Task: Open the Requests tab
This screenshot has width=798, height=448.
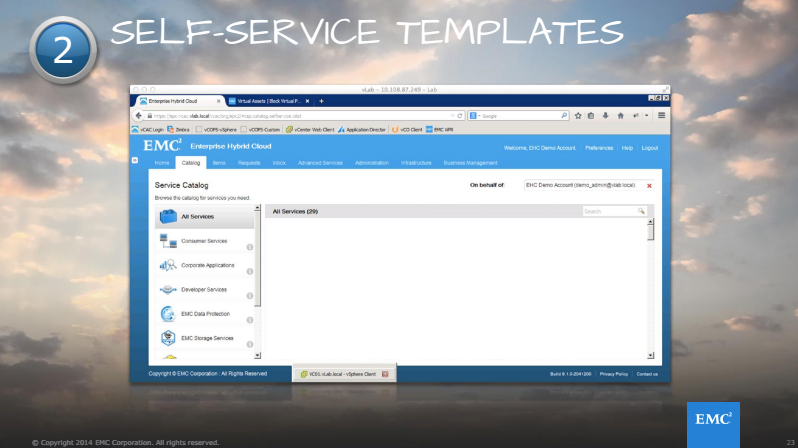Action: (x=249, y=163)
